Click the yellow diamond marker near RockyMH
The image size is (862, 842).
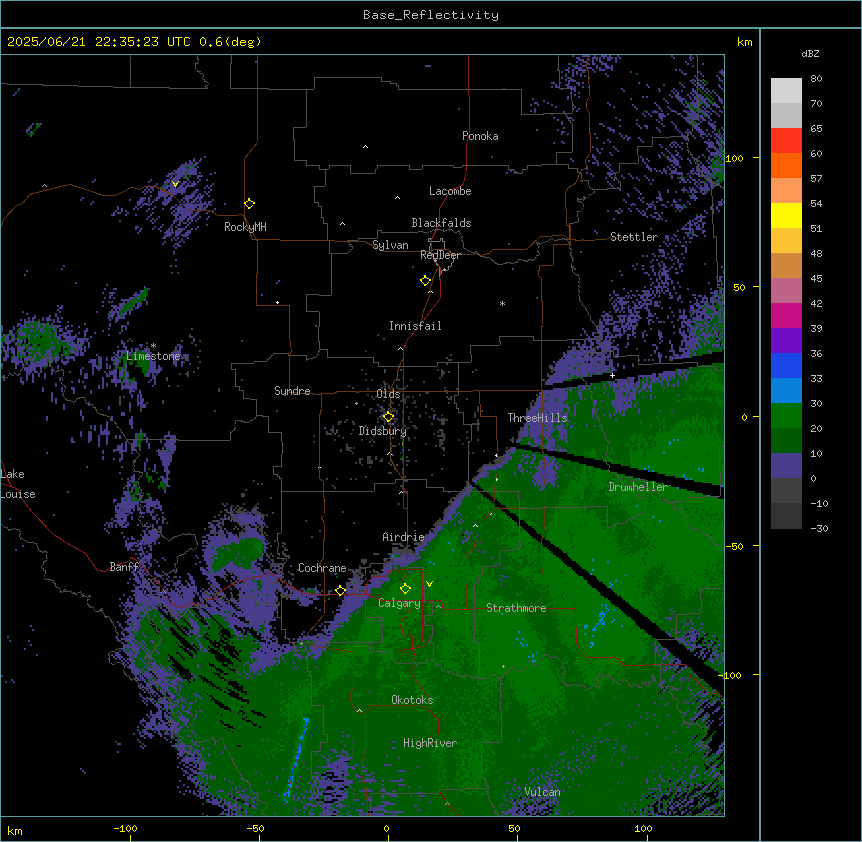[250, 204]
